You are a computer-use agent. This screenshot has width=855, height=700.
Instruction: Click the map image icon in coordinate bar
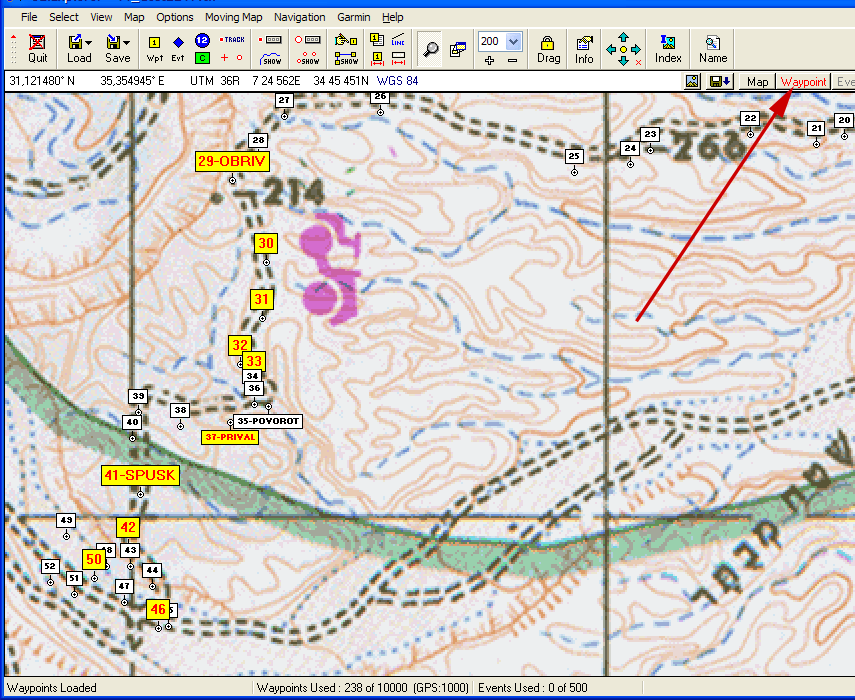click(x=692, y=82)
